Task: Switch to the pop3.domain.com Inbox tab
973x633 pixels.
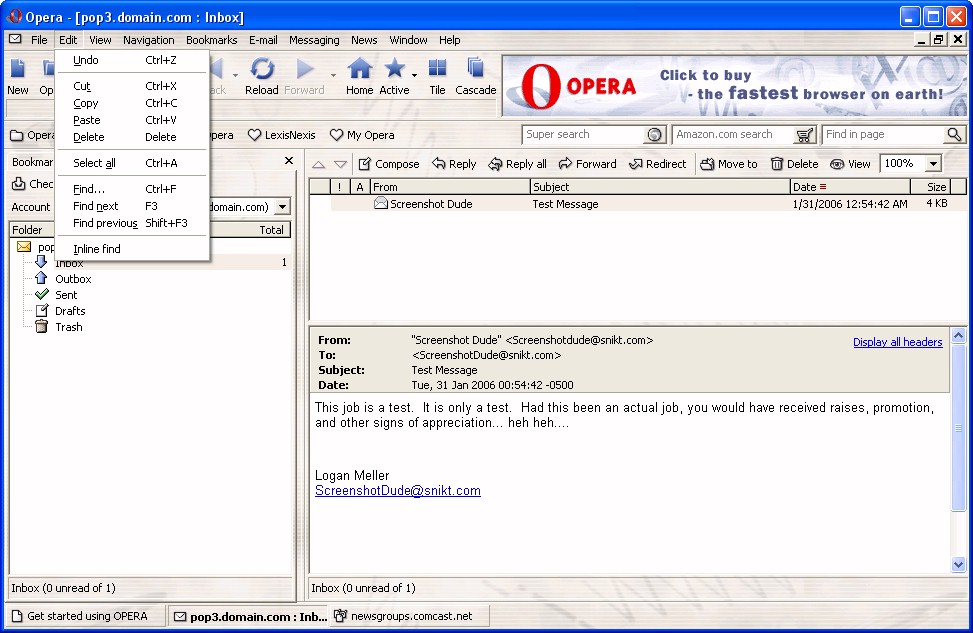Action: [249, 616]
